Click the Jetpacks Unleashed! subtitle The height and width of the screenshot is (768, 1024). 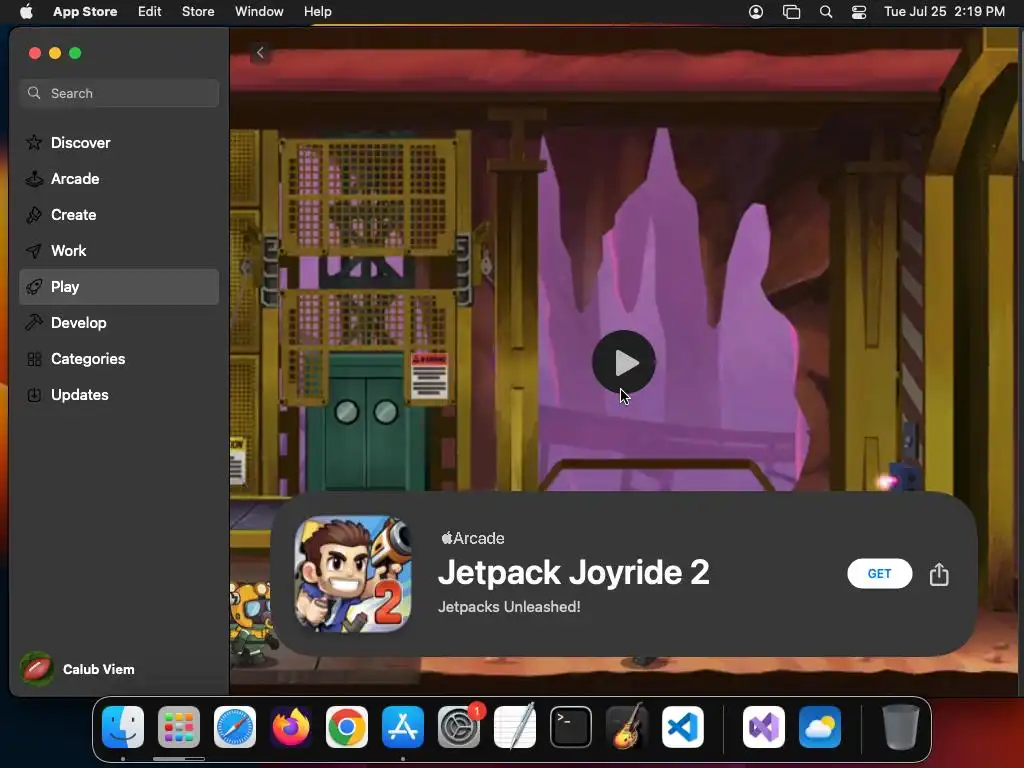pos(509,607)
